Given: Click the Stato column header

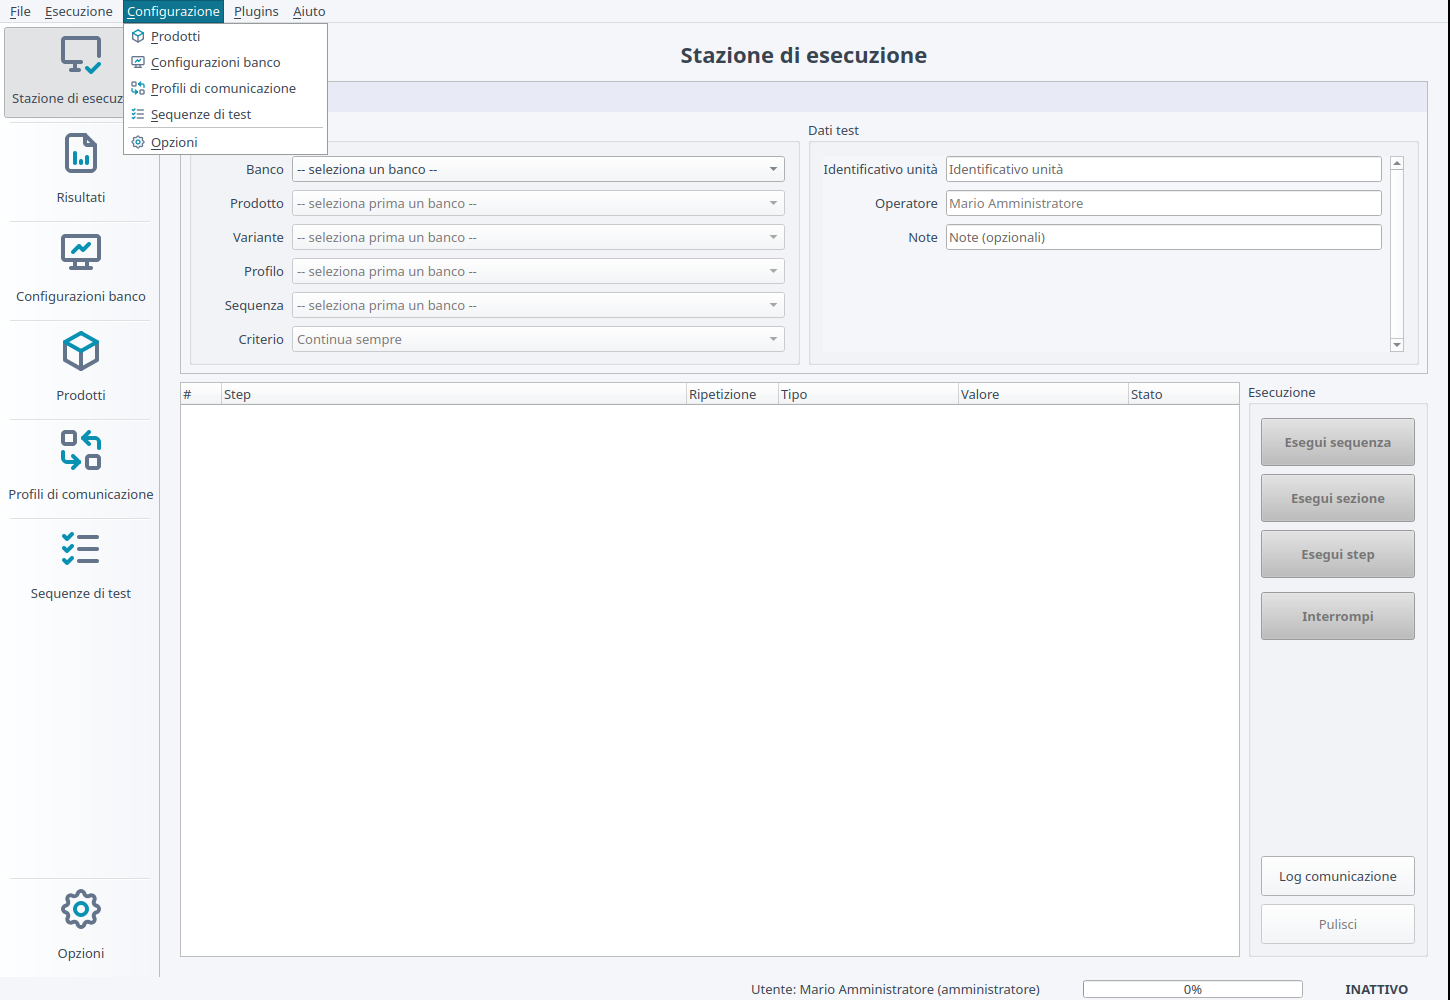Looking at the screenshot, I should click(1183, 394).
